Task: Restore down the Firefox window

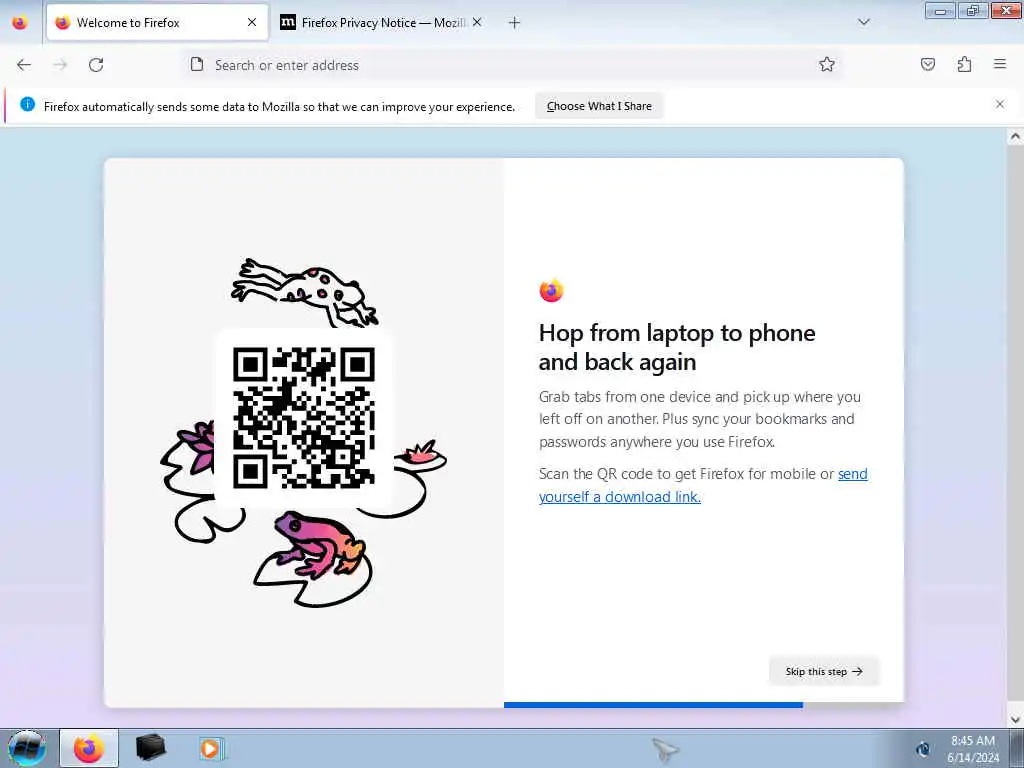Action: 973,11
